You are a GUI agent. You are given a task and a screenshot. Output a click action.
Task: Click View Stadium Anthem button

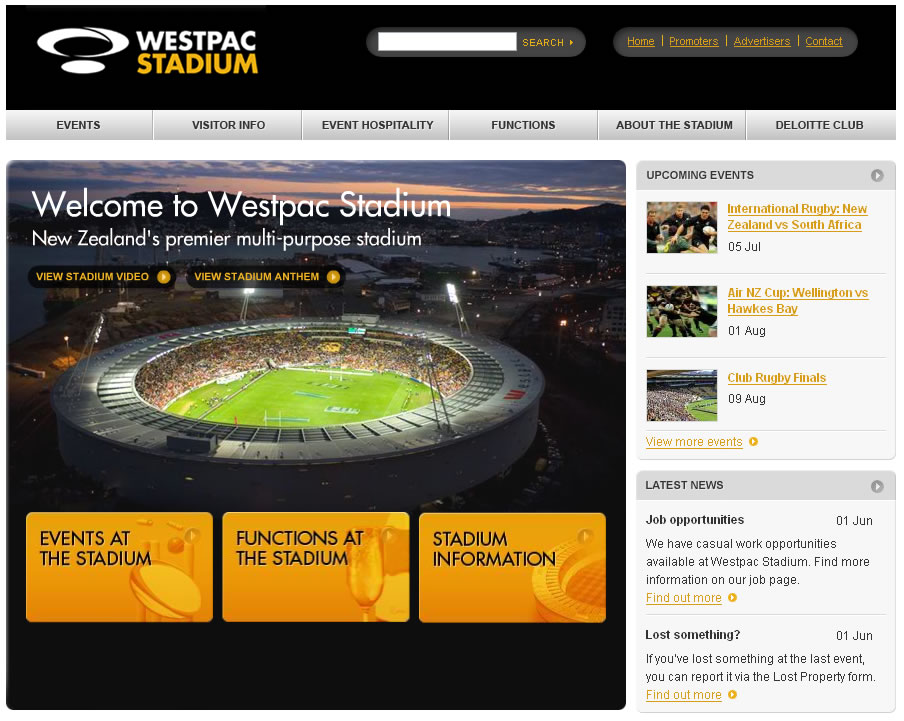pyautogui.click(x=265, y=277)
